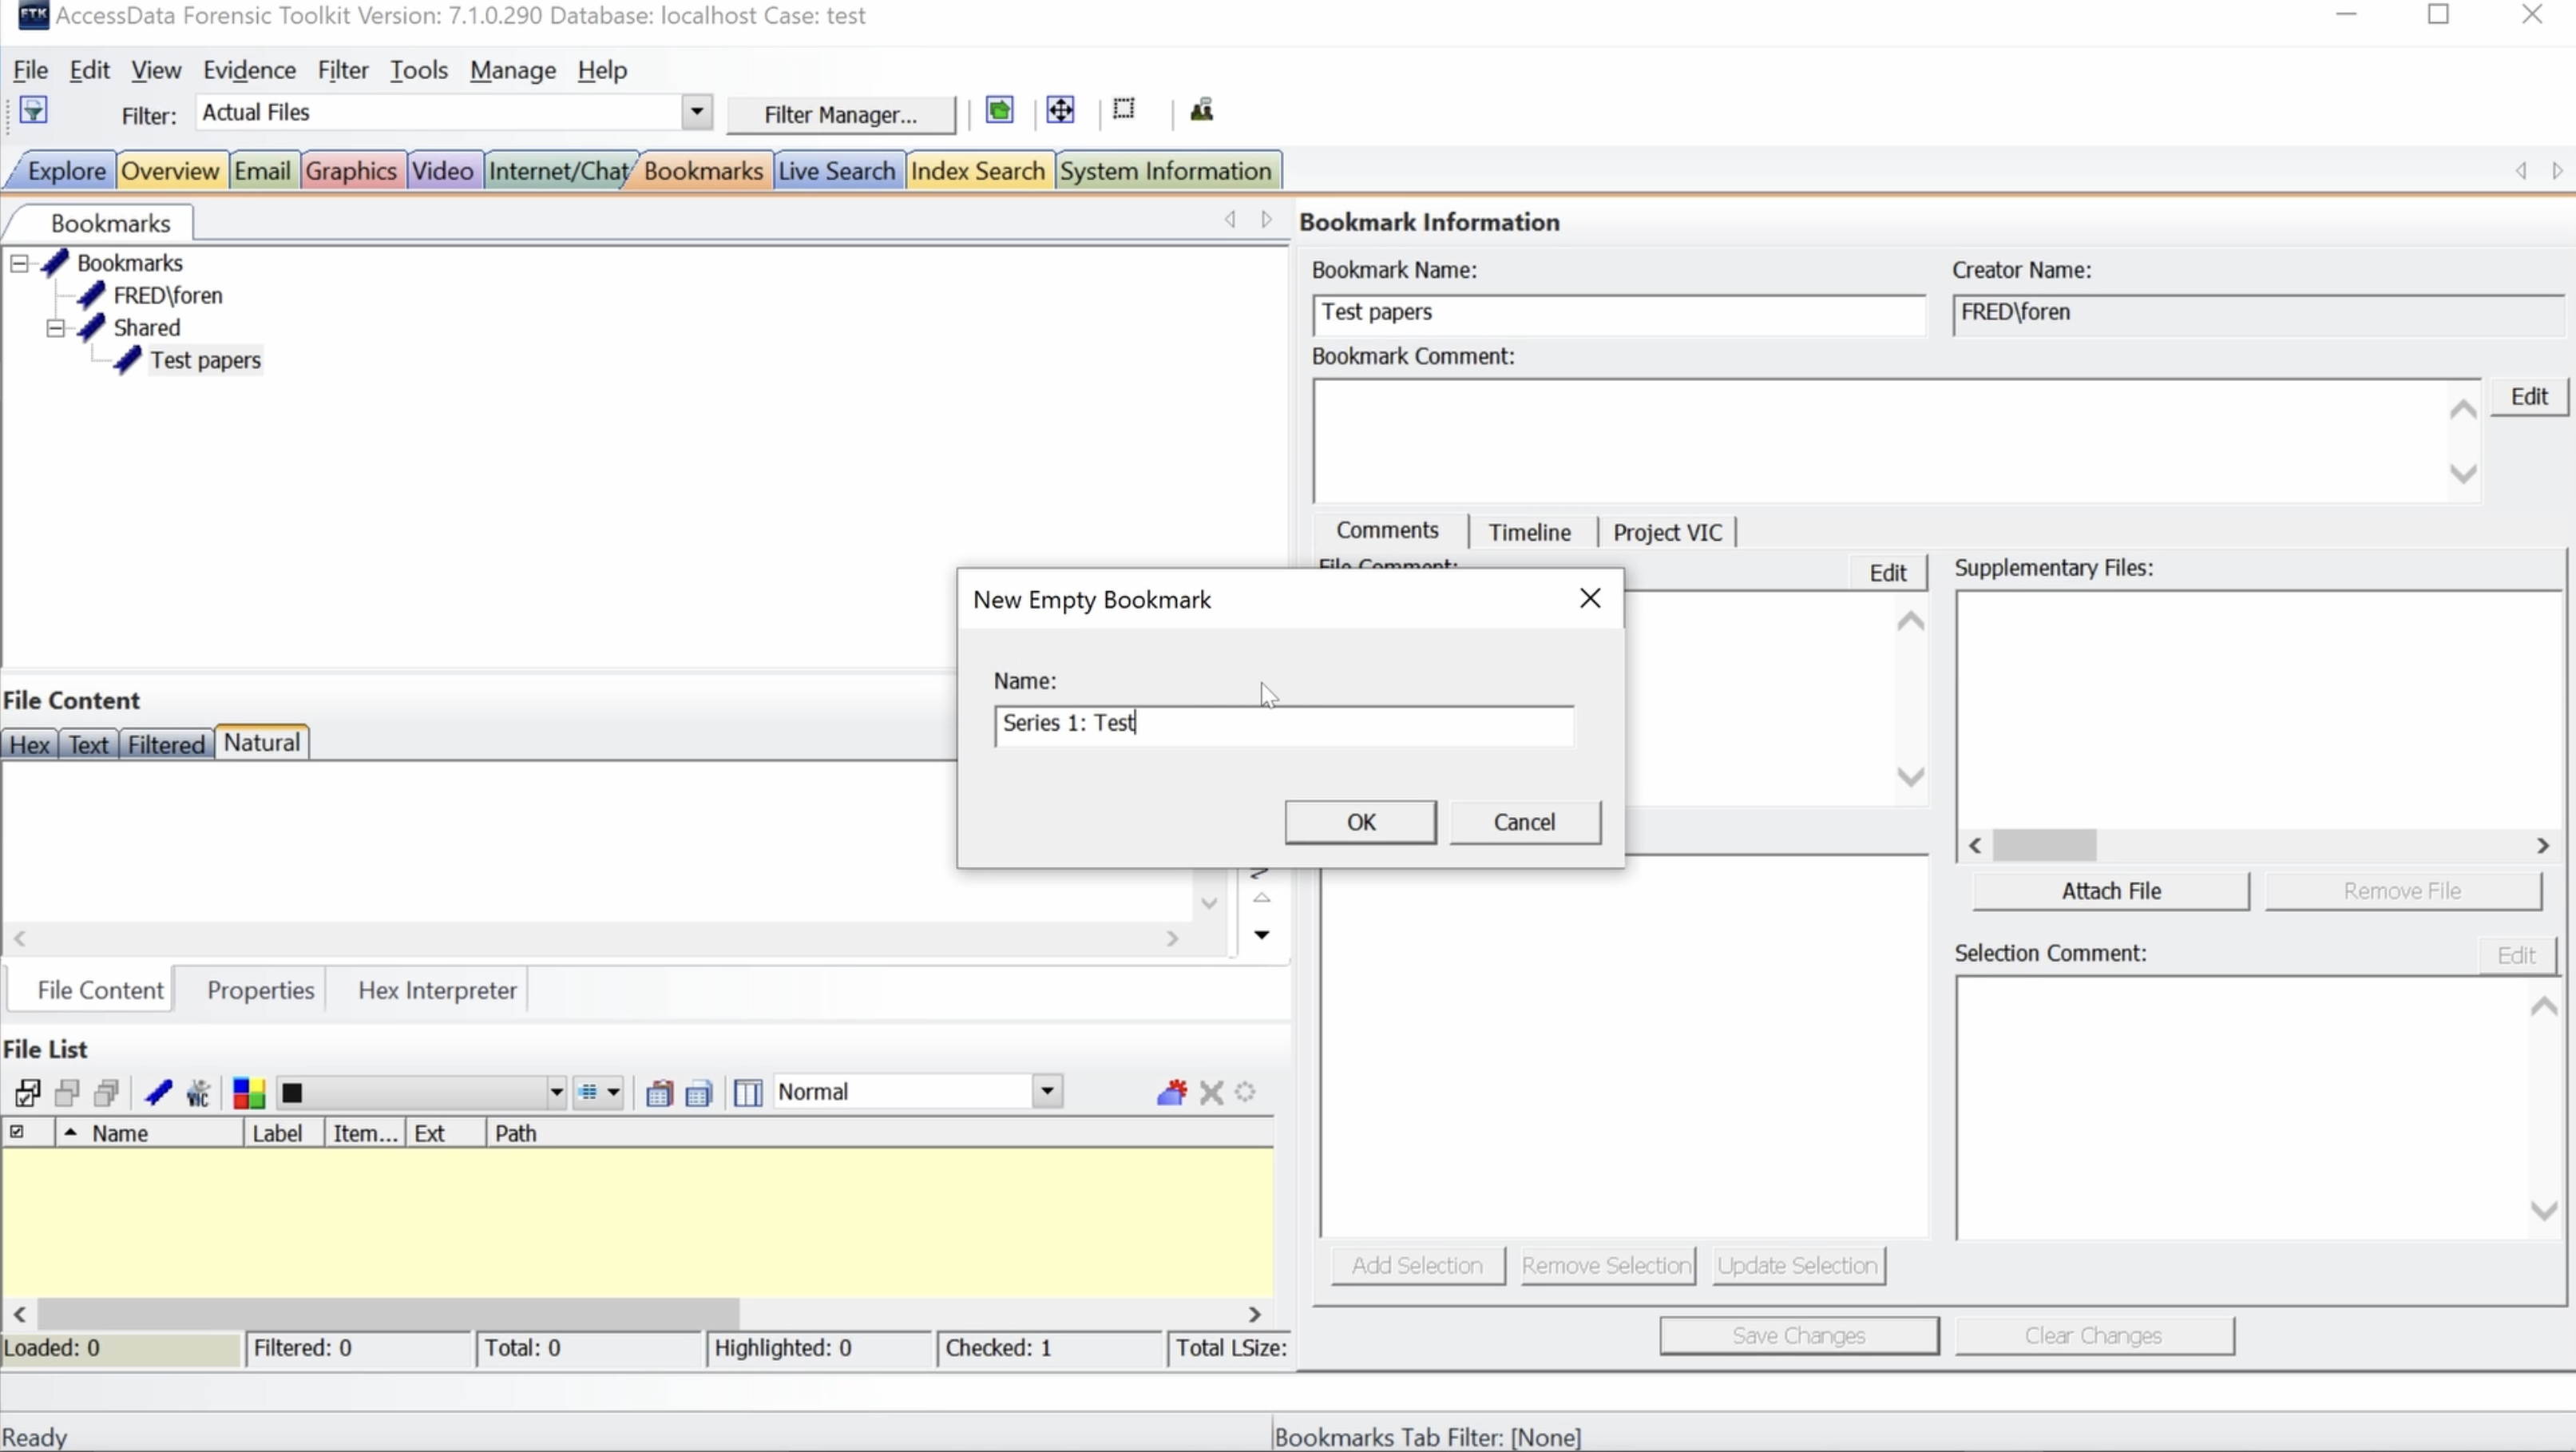The width and height of the screenshot is (2576, 1452).
Task: Click the root Bookmarks pen icon in tree
Action: tap(55, 263)
